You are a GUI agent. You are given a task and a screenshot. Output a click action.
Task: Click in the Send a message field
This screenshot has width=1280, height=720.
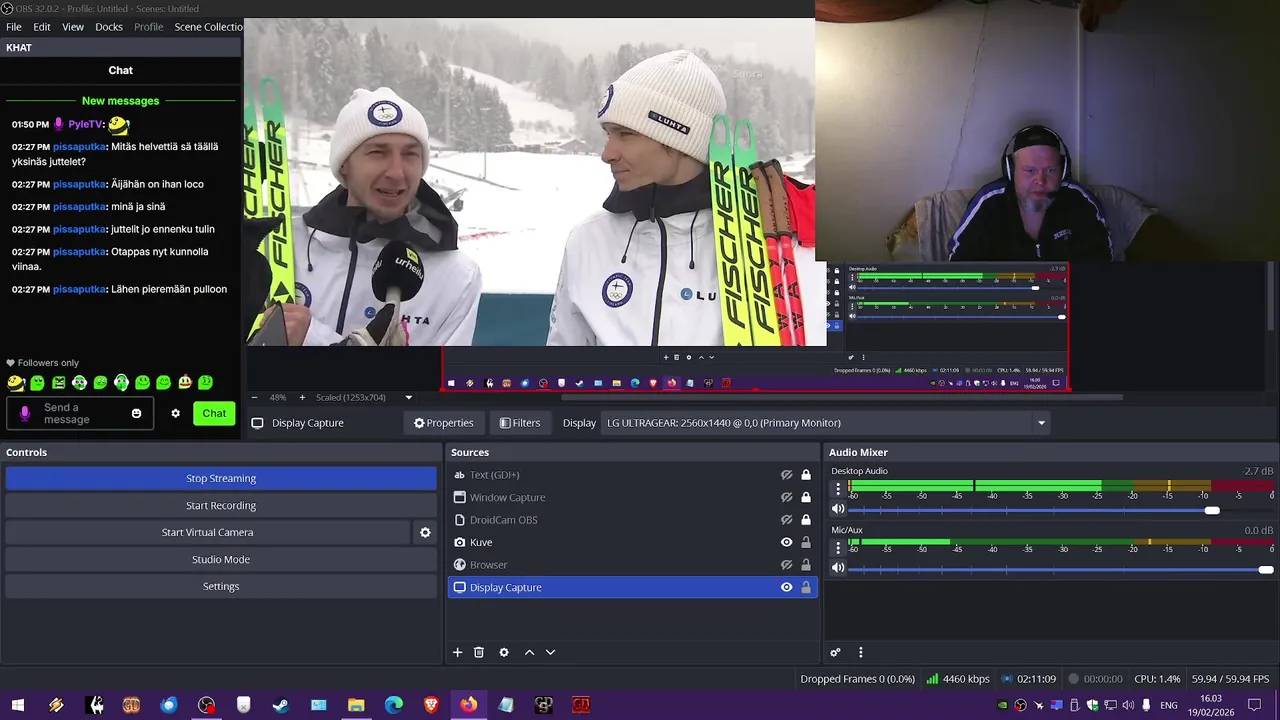pos(80,413)
